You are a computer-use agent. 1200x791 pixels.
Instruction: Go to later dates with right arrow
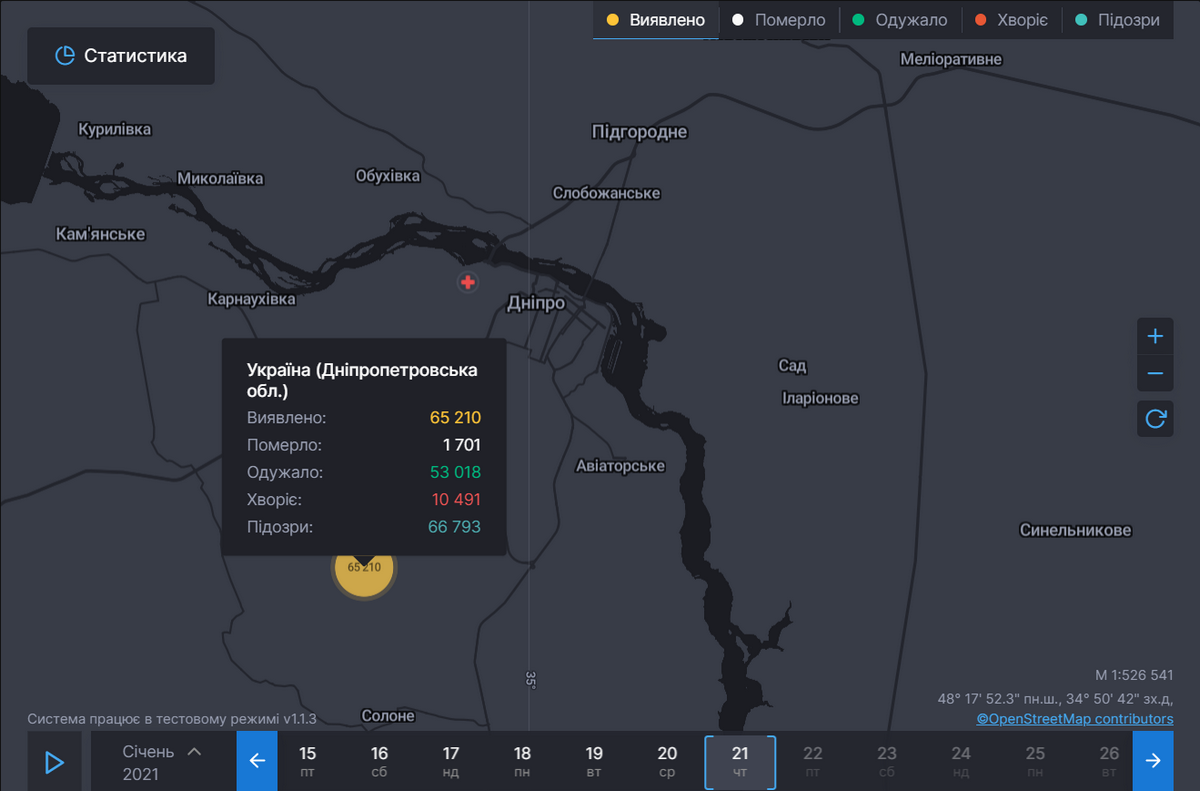click(1153, 761)
